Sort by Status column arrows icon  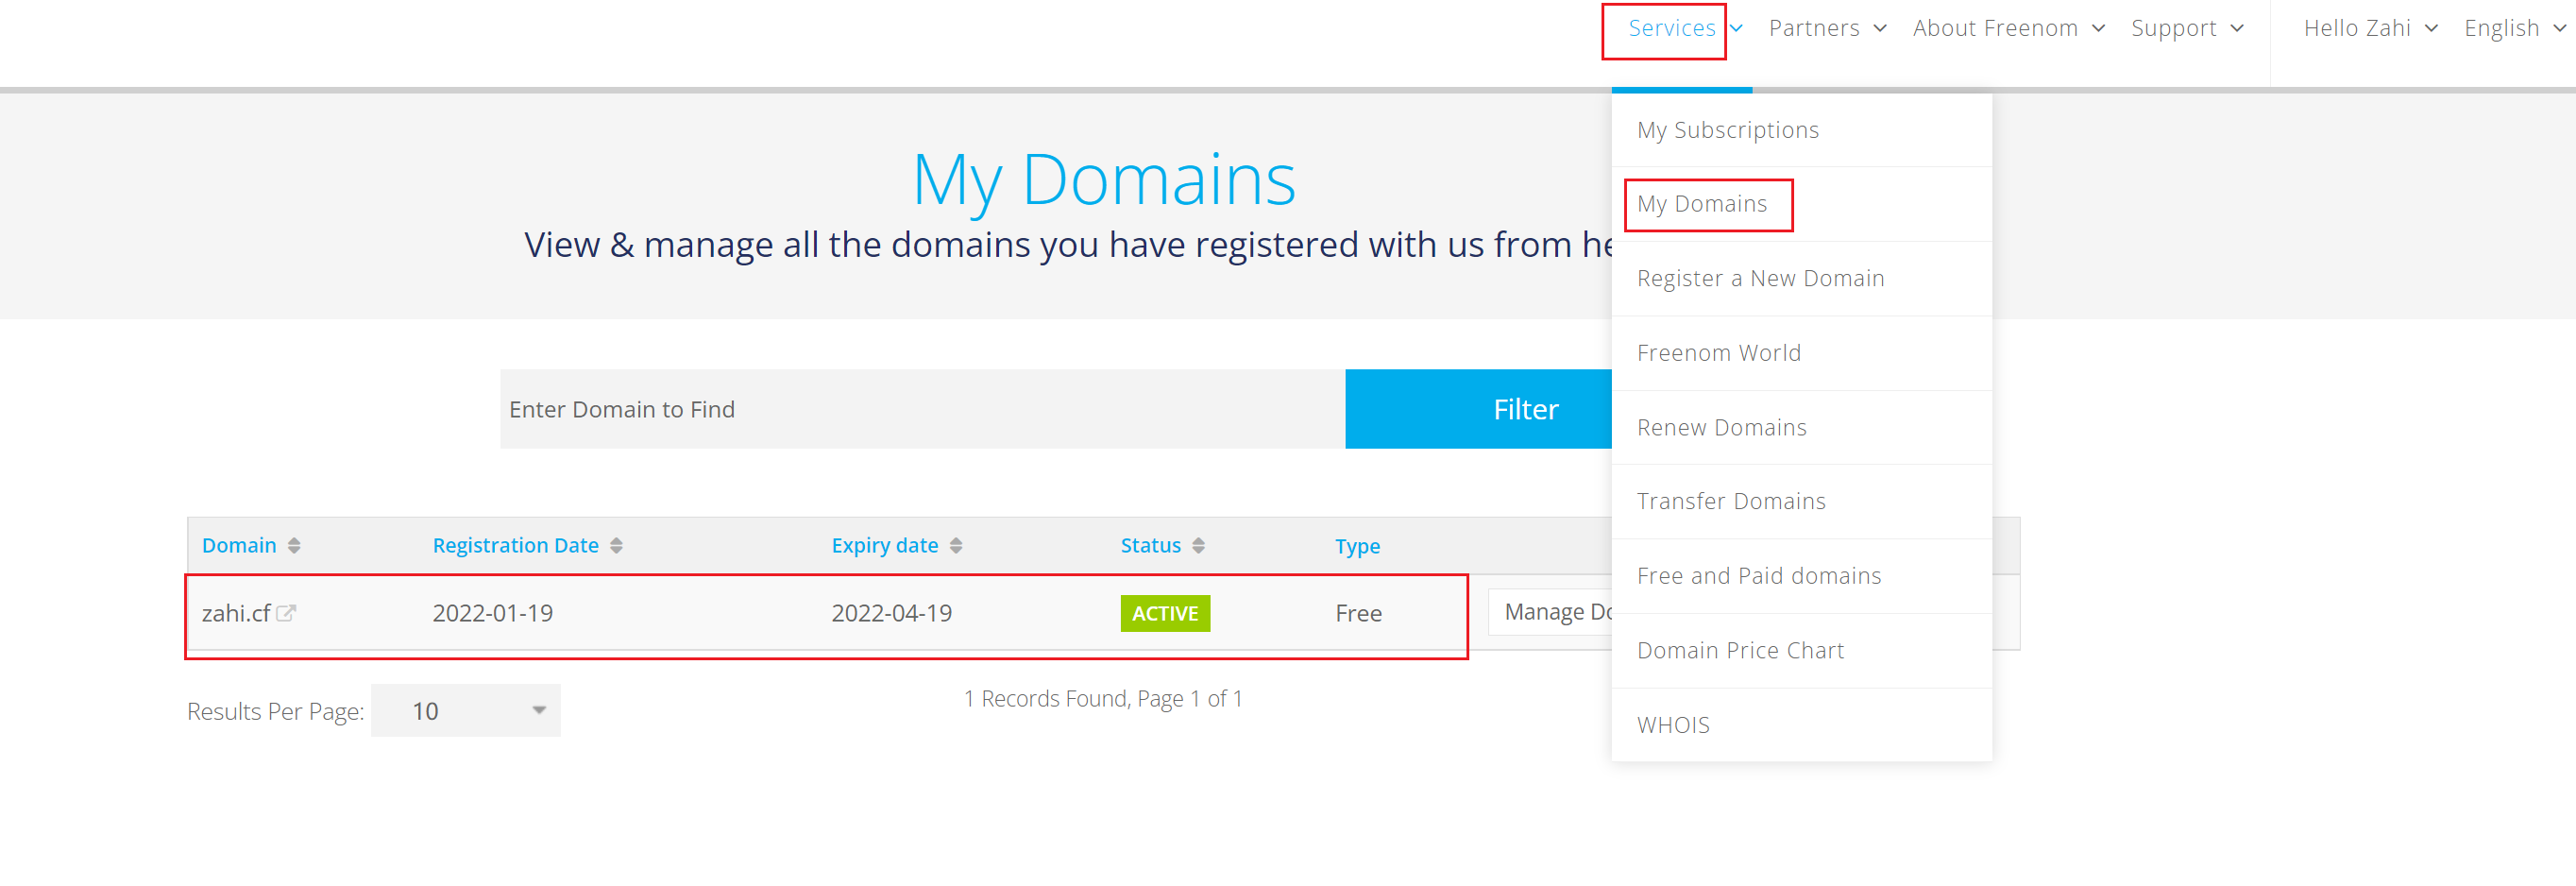[x=1198, y=546]
